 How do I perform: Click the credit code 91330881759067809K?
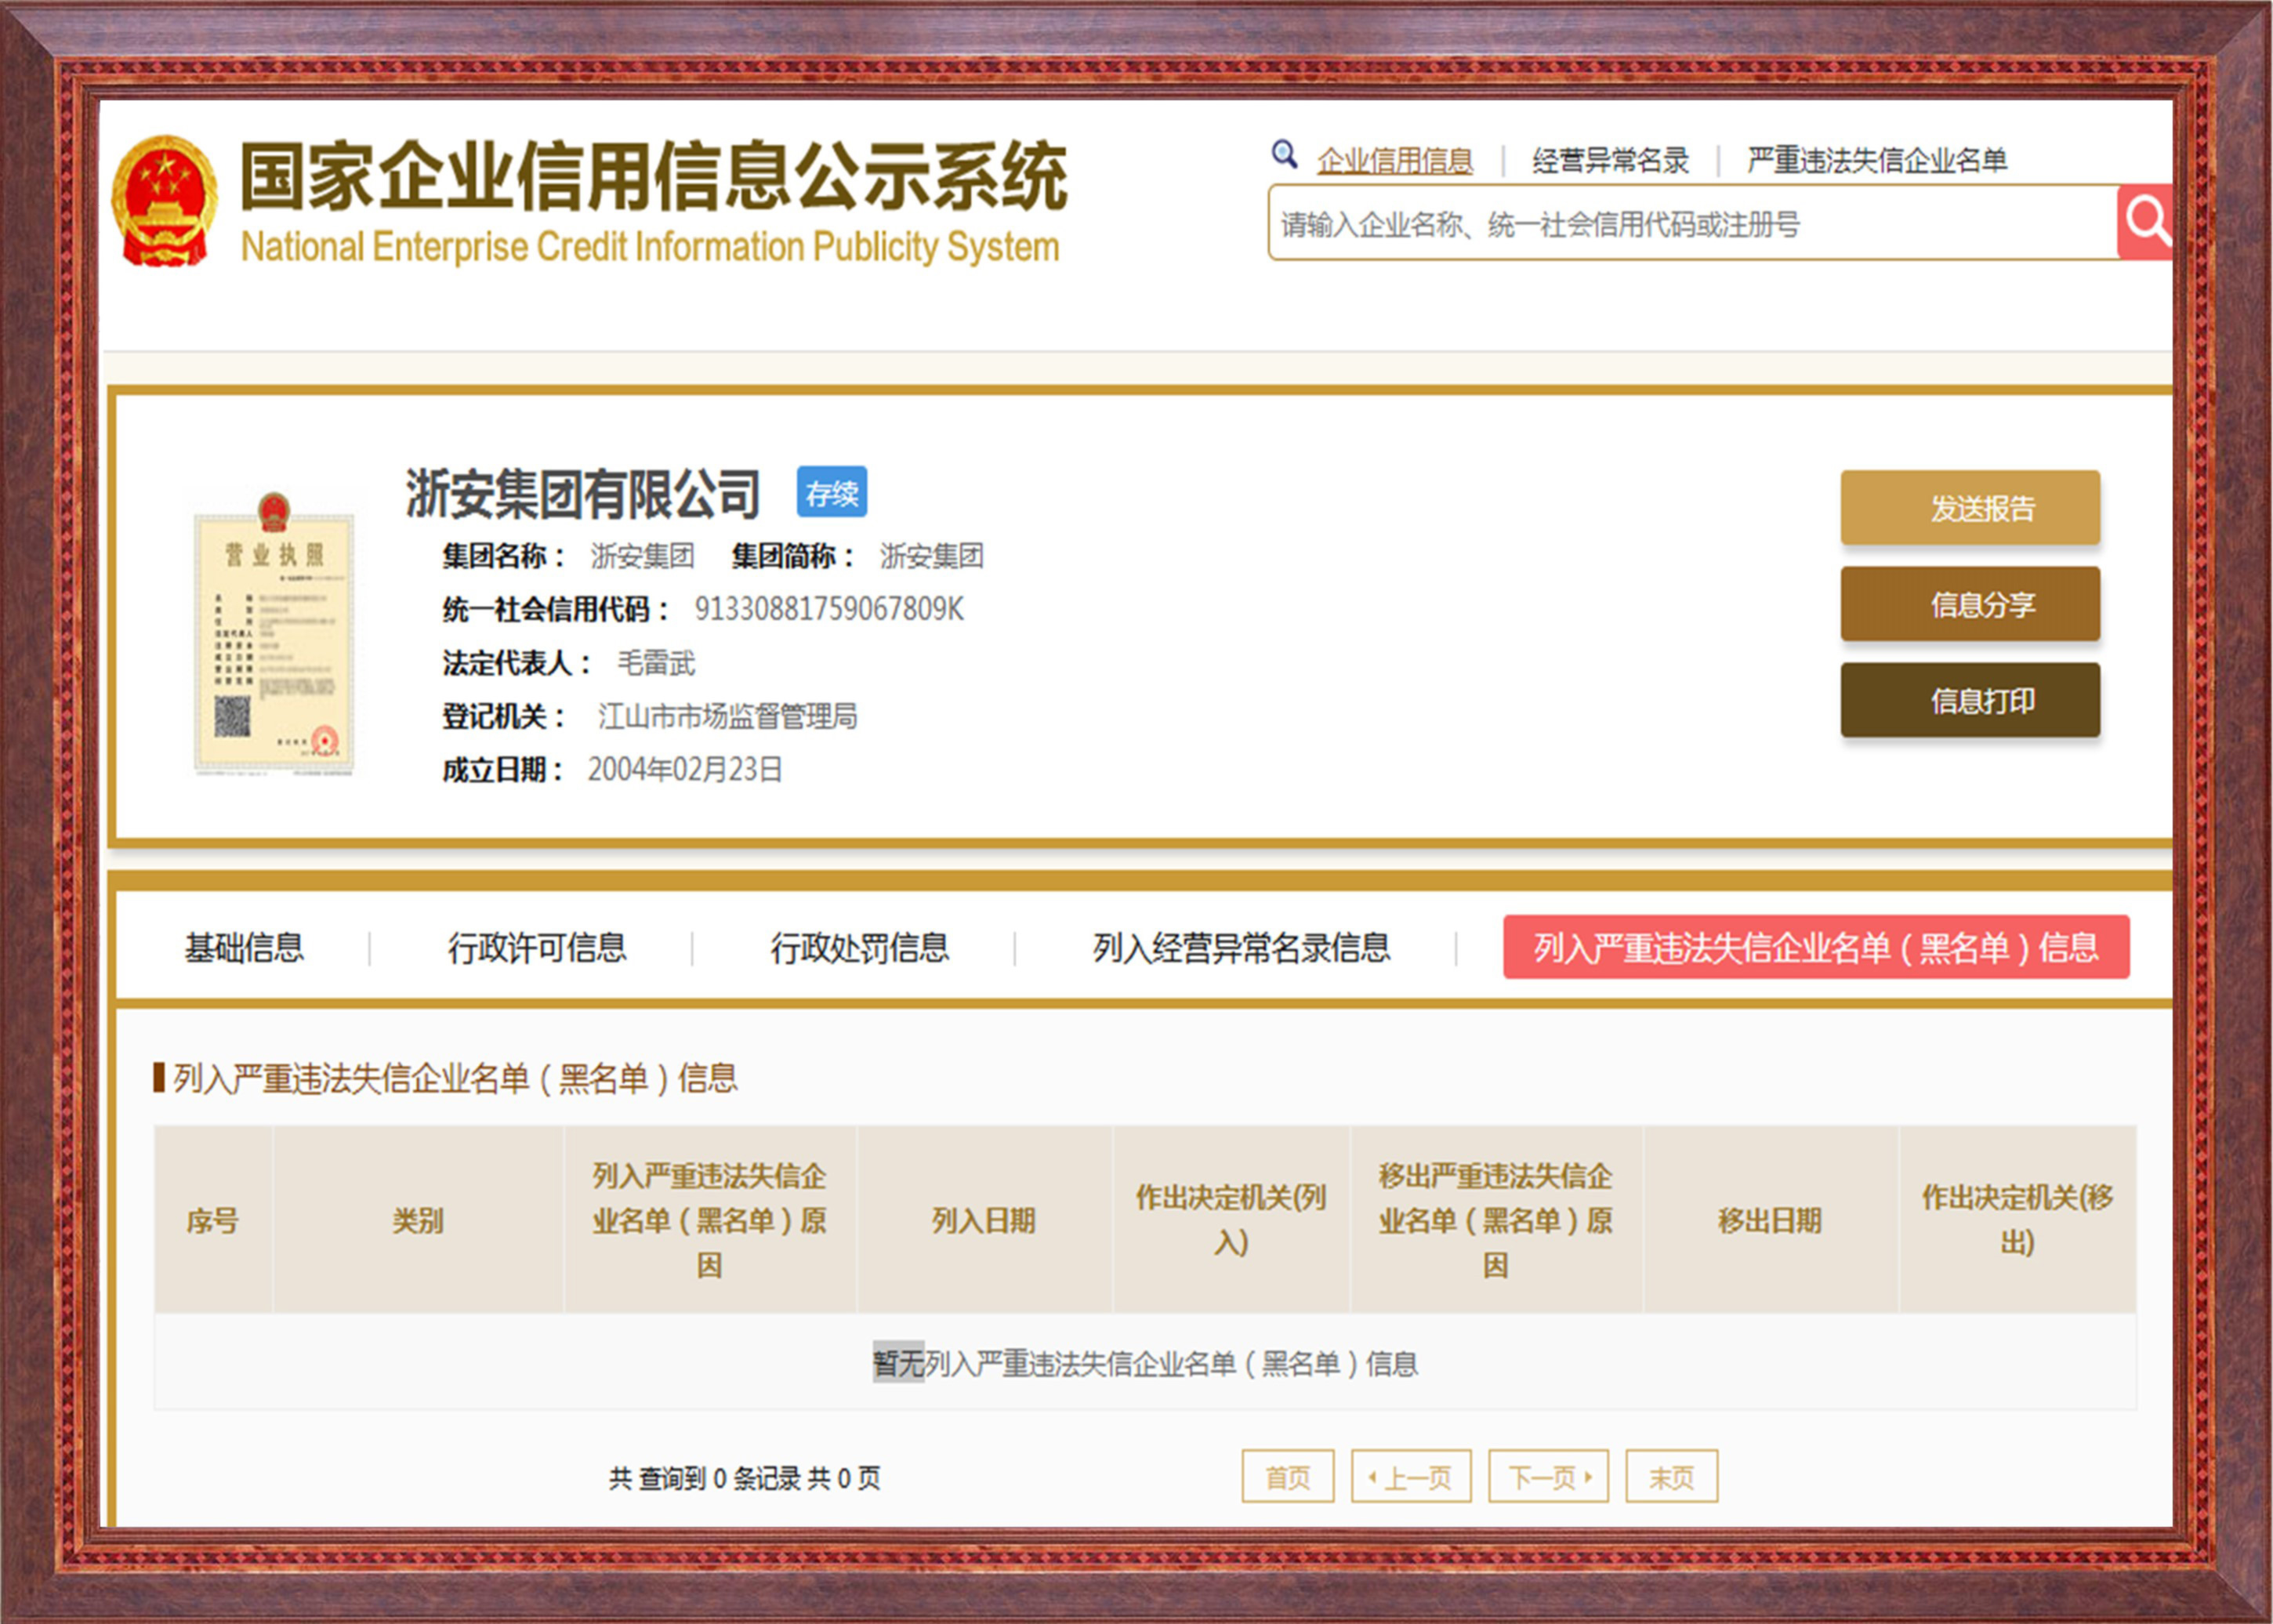coord(829,609)
